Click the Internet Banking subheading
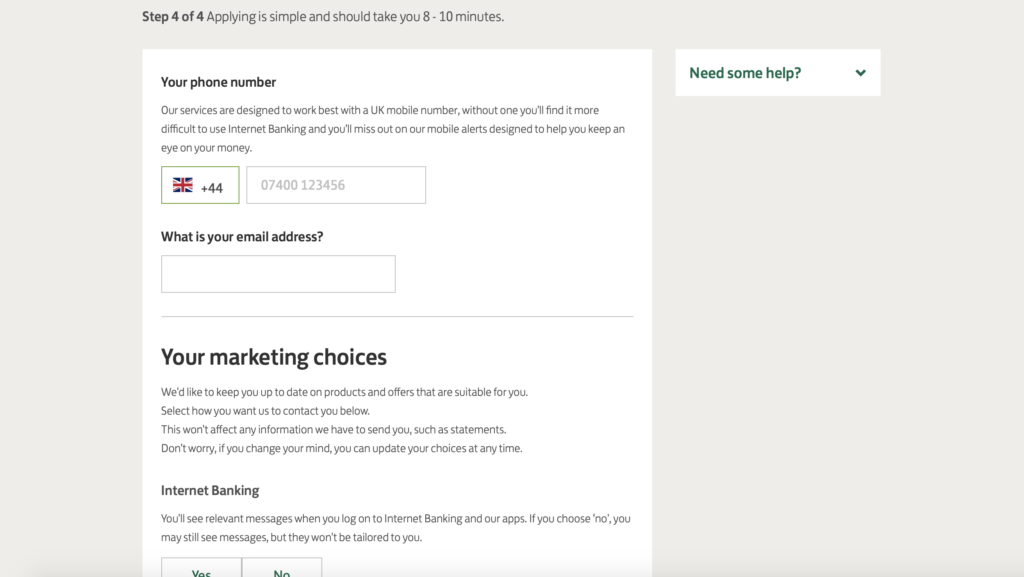 coord(210,490)
